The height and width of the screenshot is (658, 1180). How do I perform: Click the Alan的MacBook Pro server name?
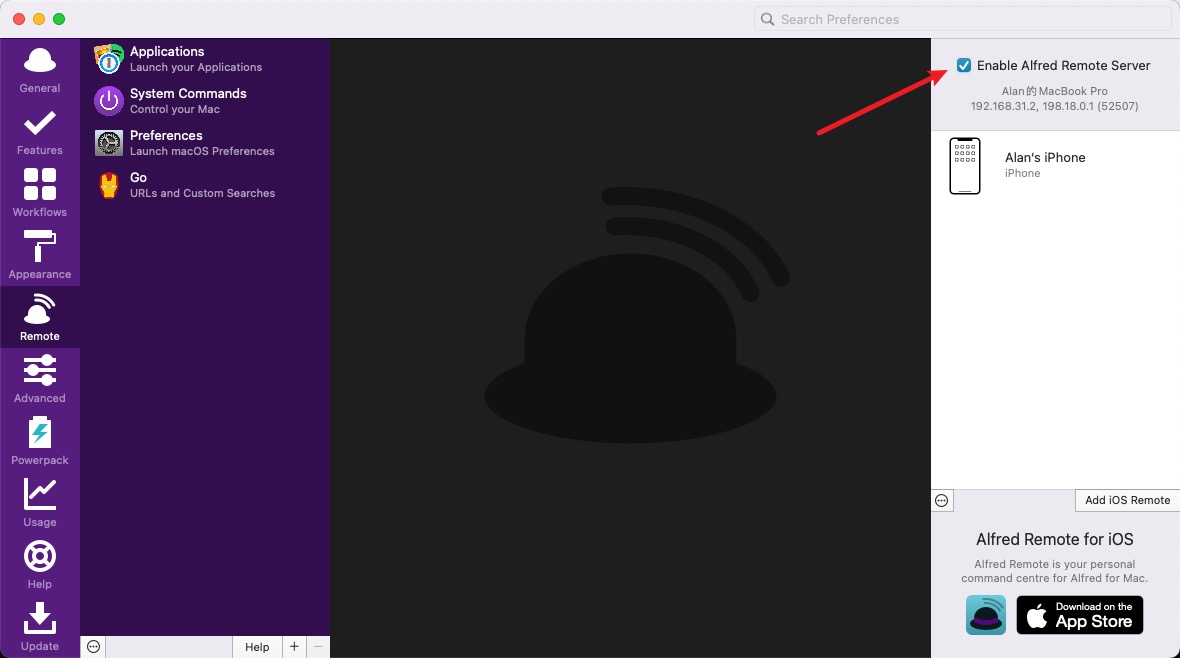[x=1054, y=91]
